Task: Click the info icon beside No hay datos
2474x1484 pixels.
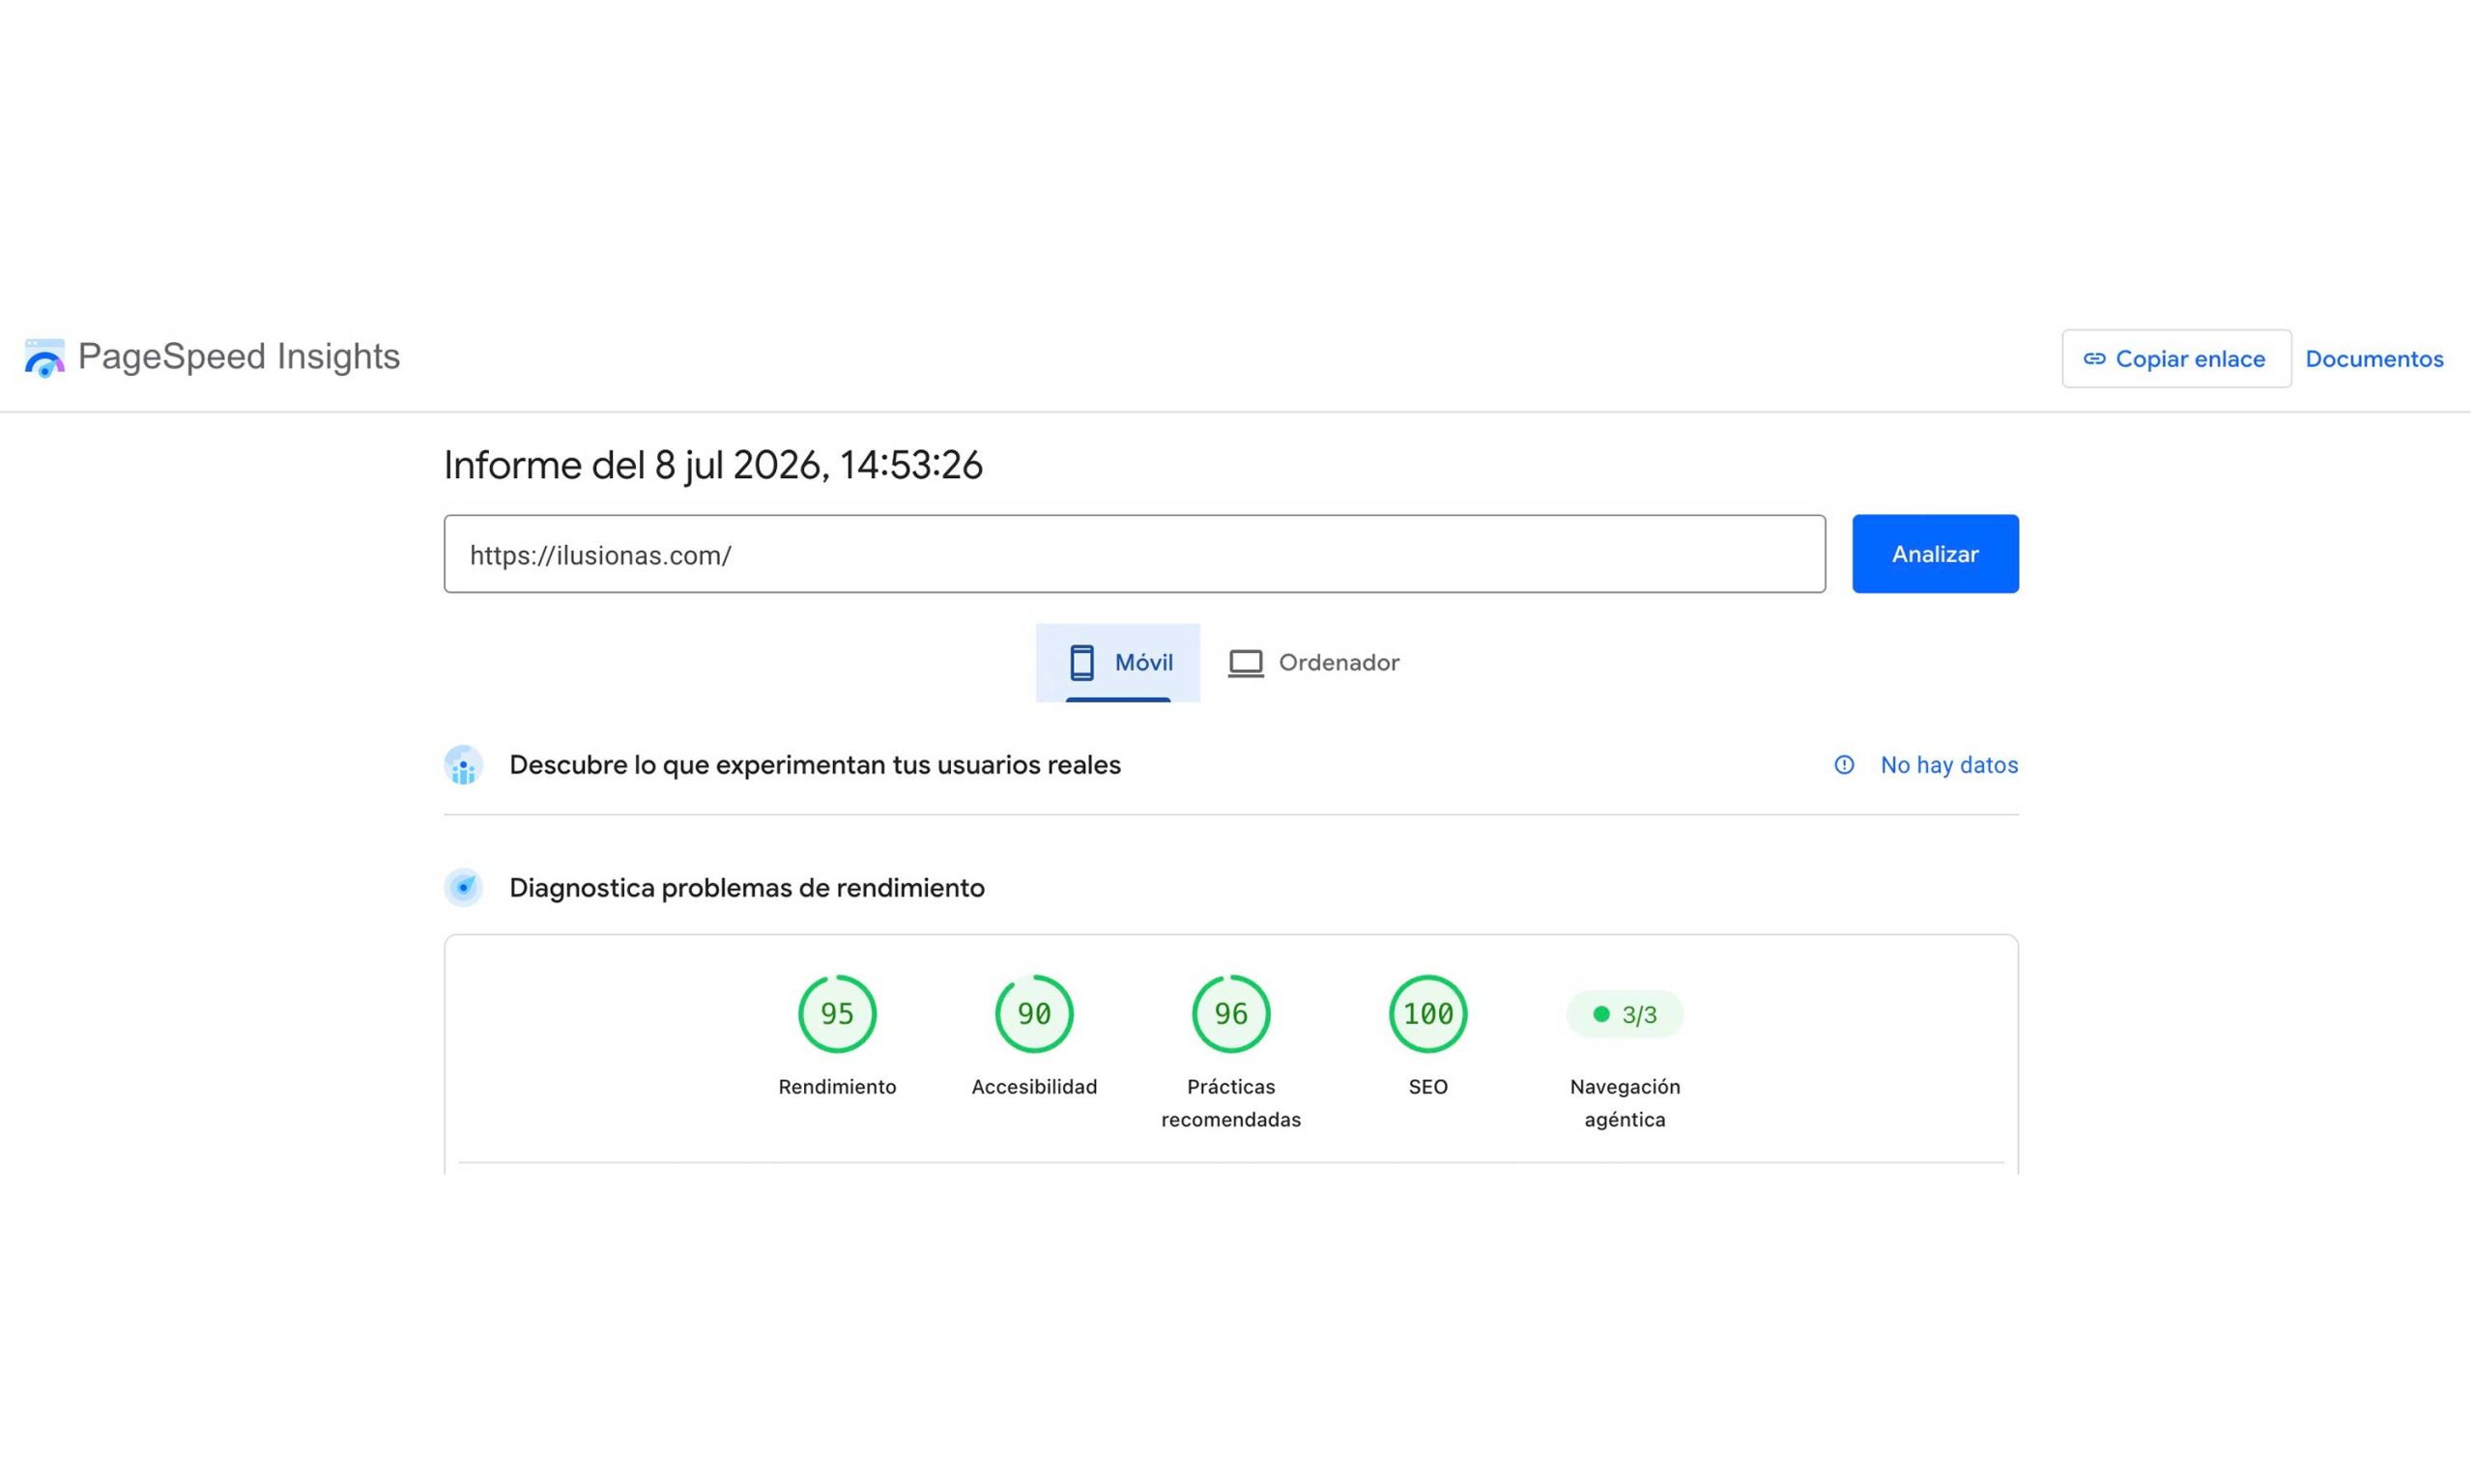Action: 1845,765
